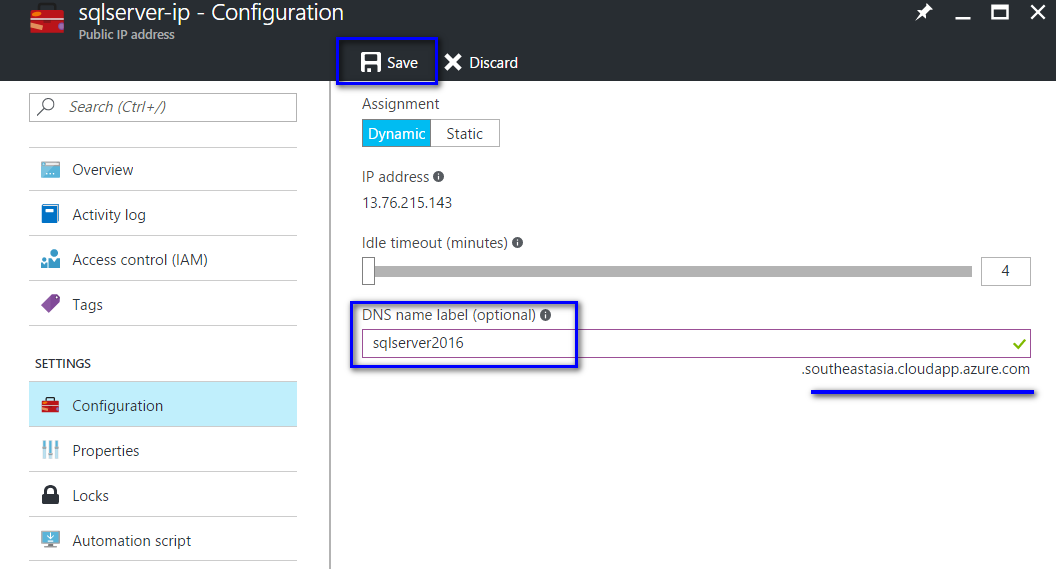Viewport: 1056px width, 569px height.
Task: Click the sqlserver-ip toolbox icon in header
Action: (x=47, y=18)
